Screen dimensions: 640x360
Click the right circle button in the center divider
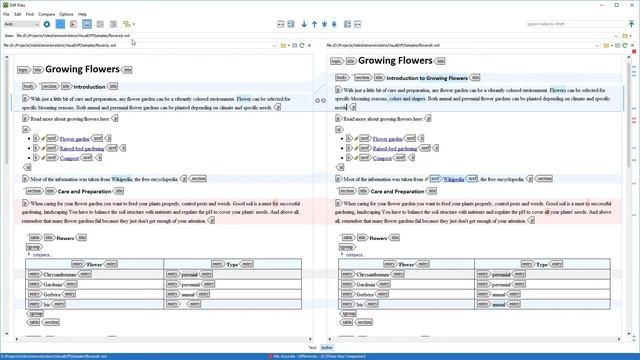click(x=323, y=100)
